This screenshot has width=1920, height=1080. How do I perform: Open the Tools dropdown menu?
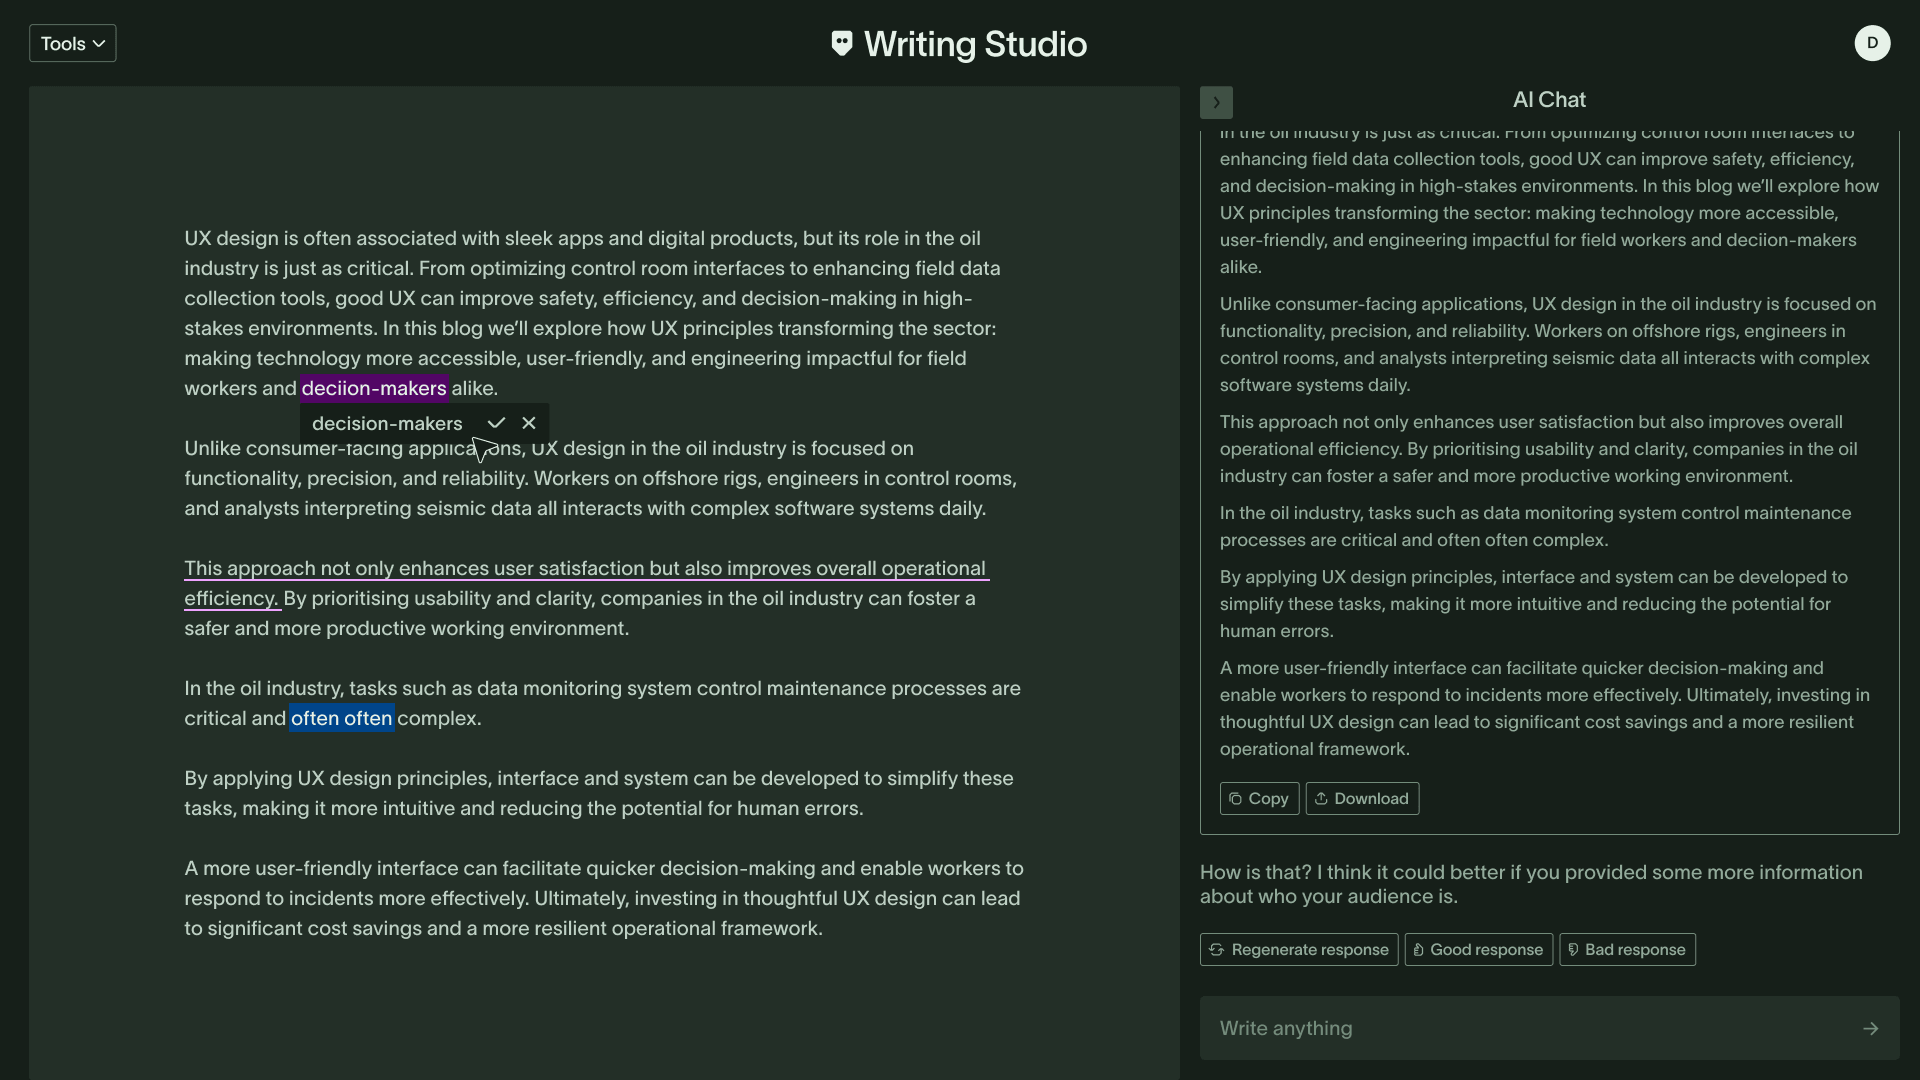coord(72,43)
